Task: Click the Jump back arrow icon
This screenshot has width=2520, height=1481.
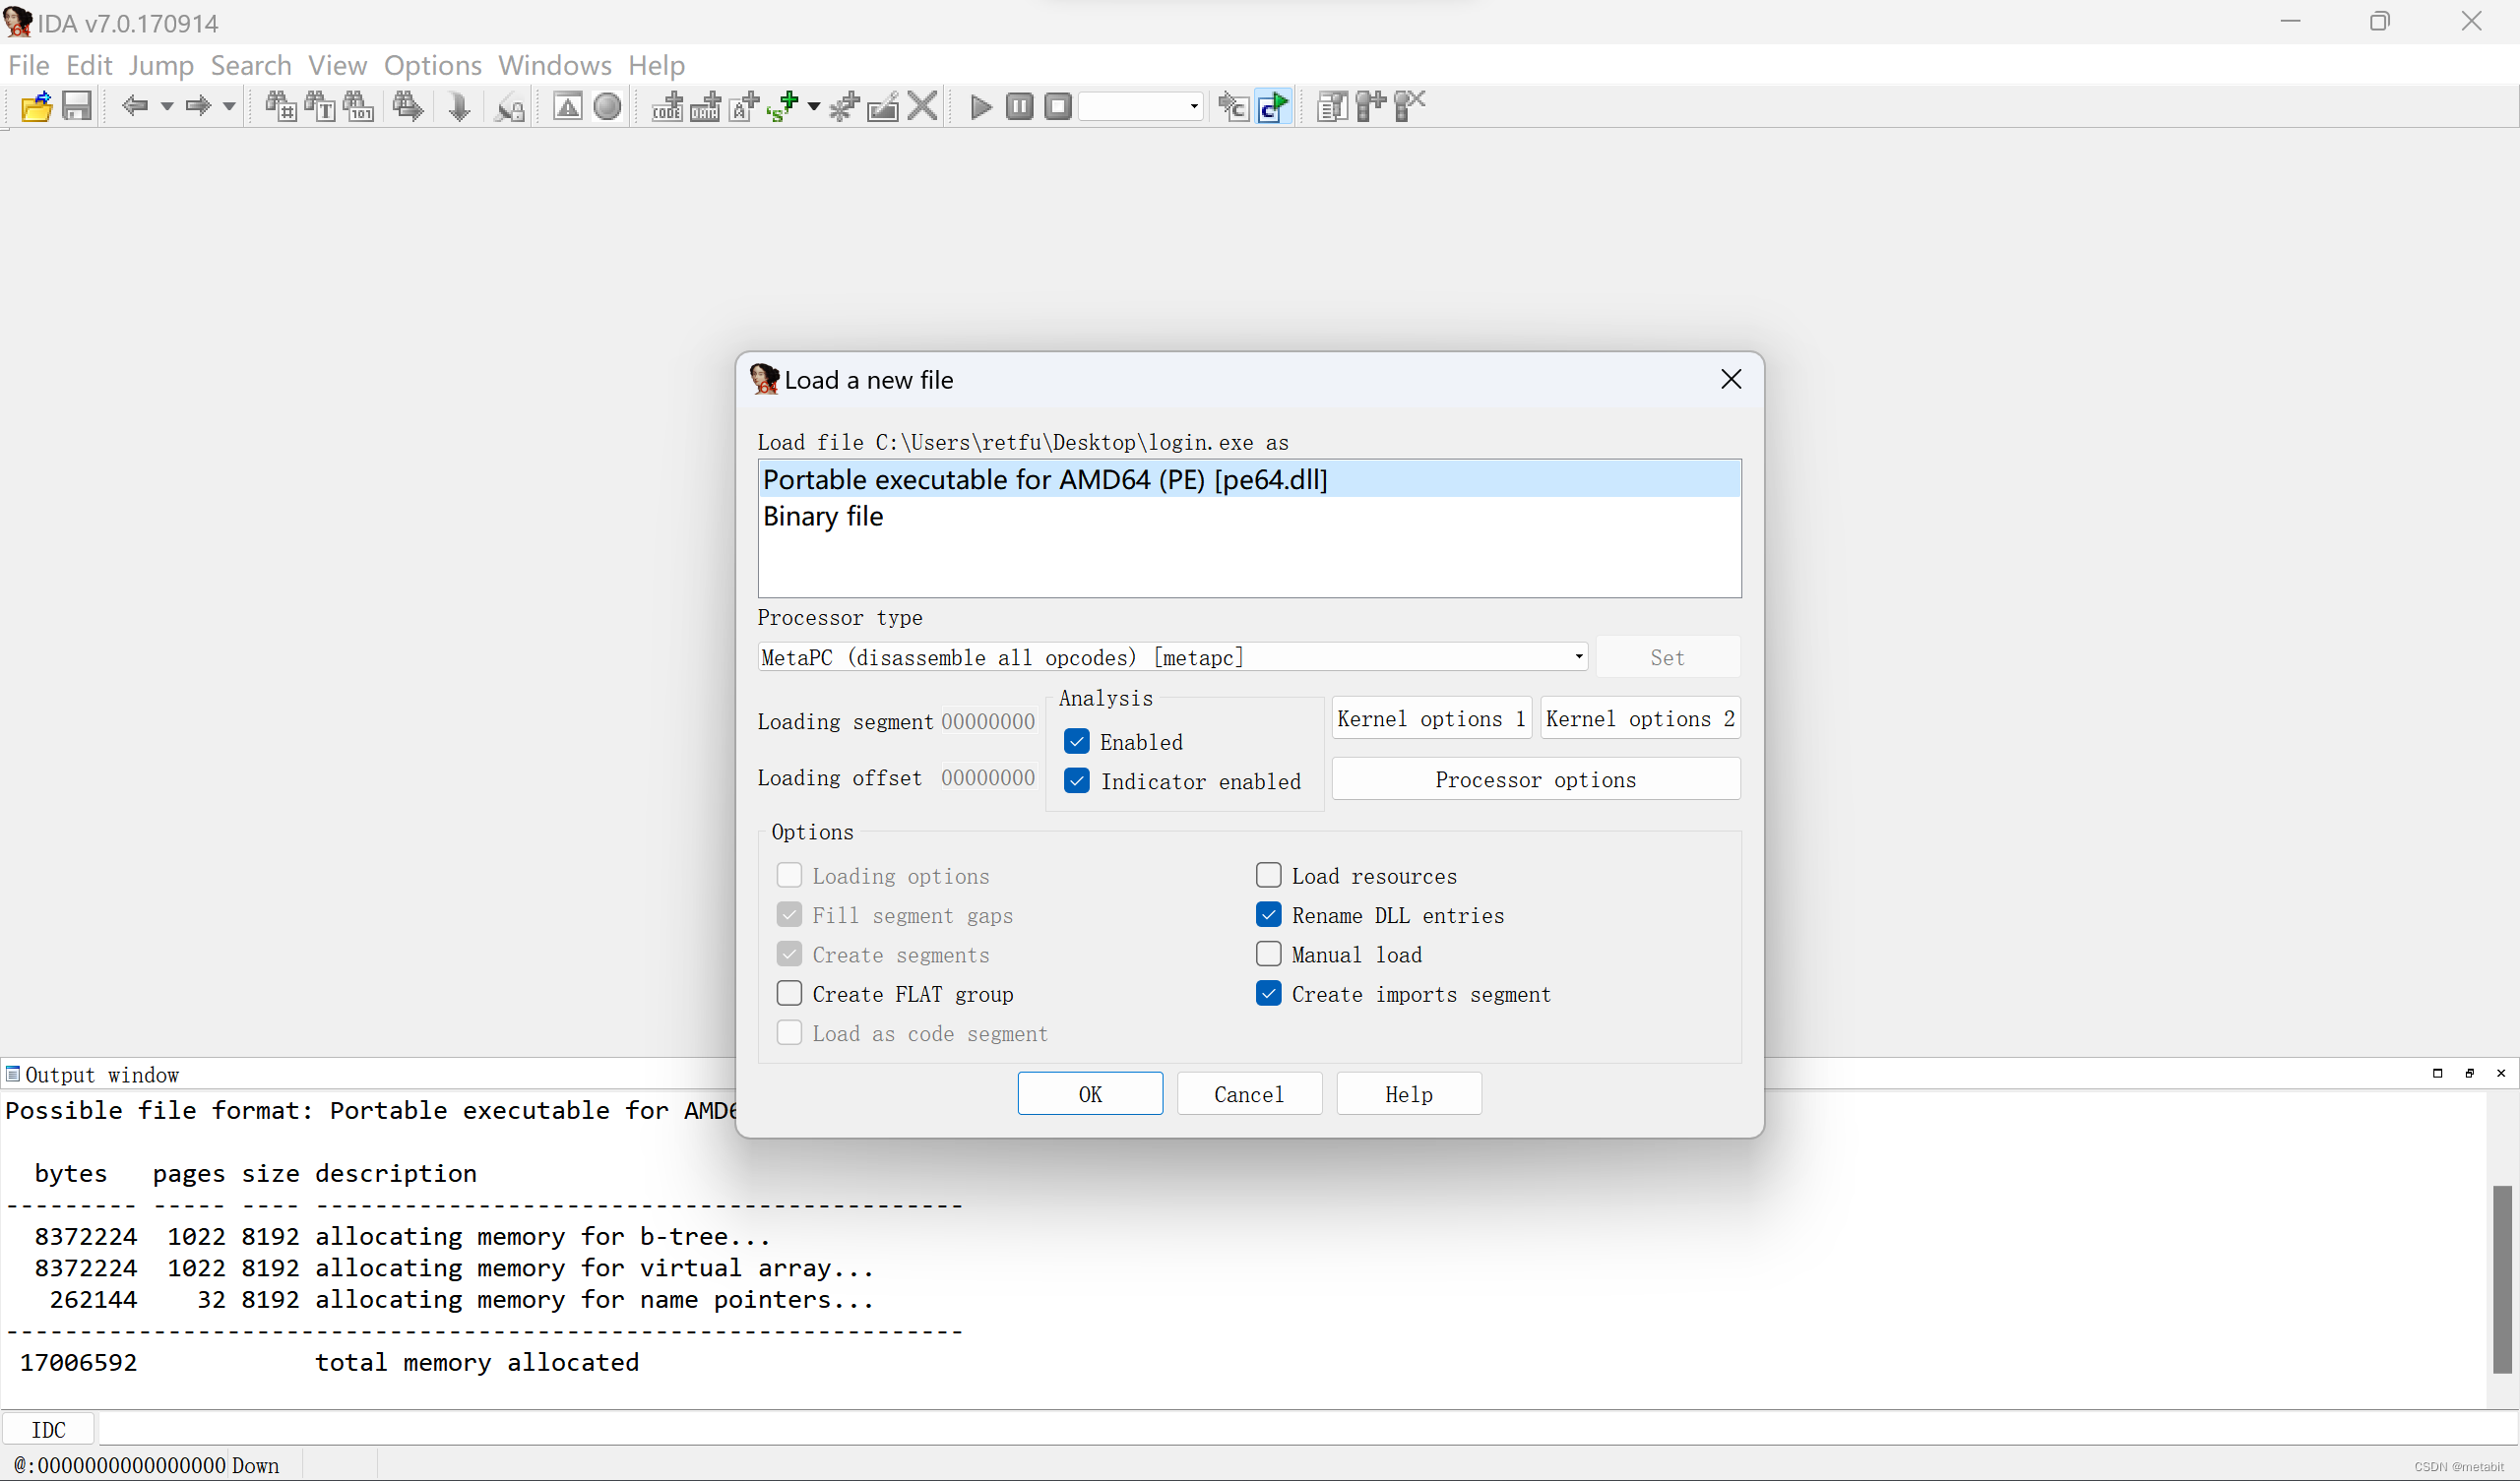Action: tap(135, 106)
